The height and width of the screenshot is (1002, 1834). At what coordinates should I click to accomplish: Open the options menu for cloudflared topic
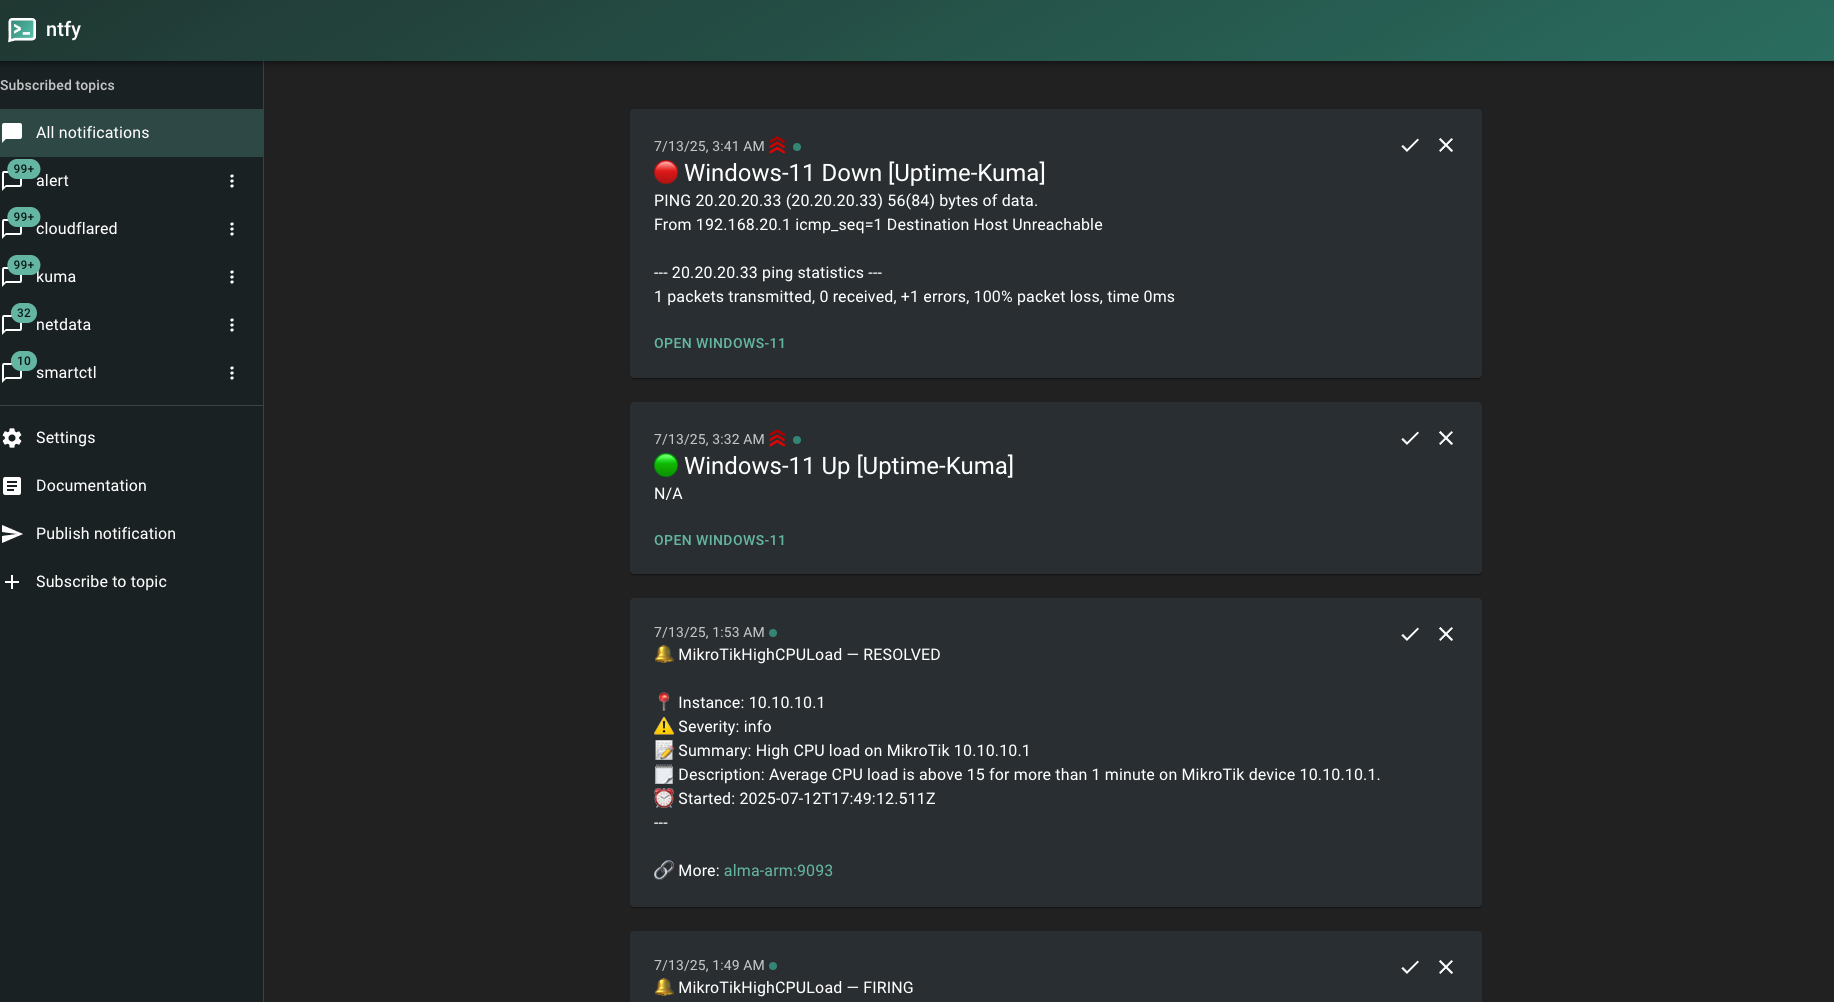[232, 229]
